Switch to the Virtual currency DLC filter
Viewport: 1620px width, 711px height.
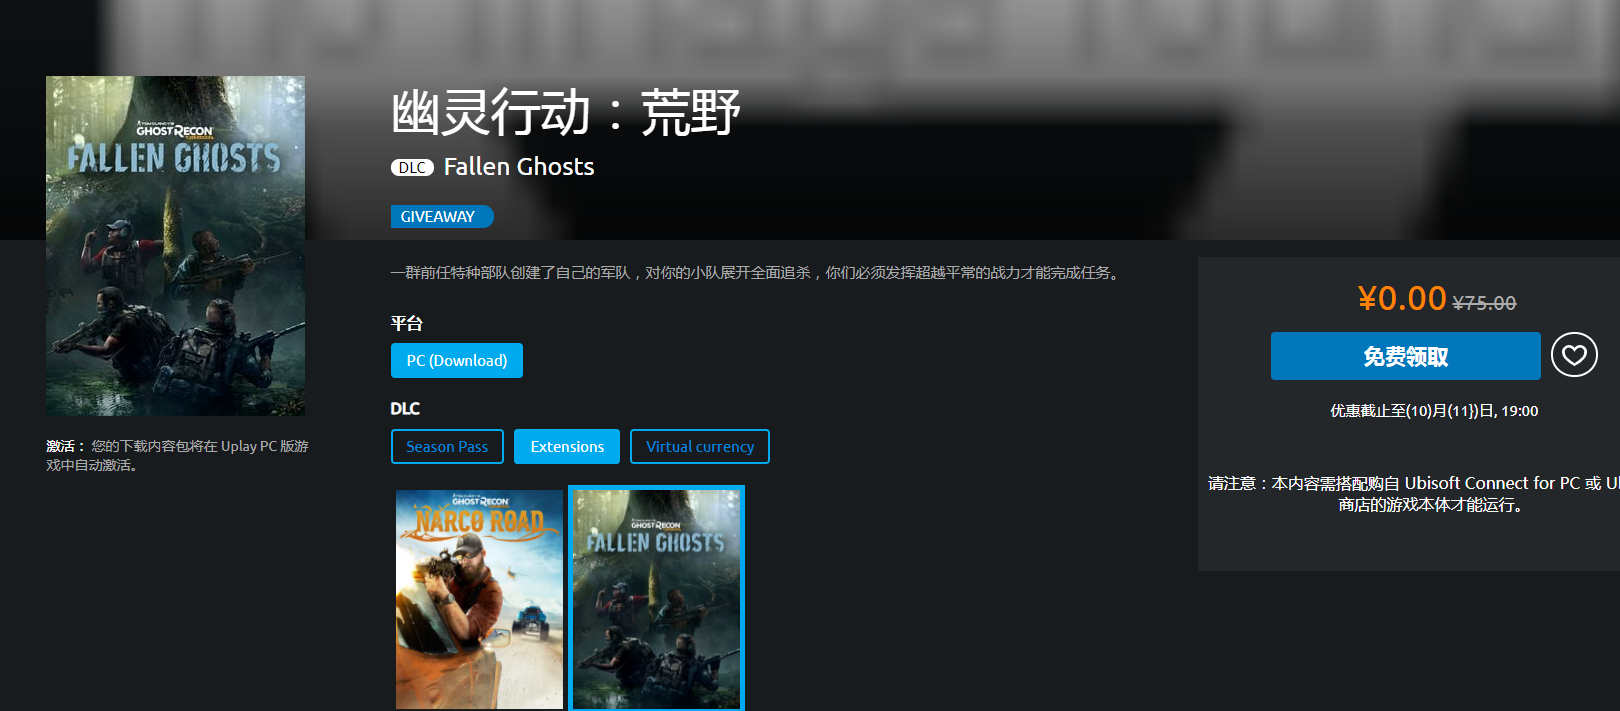700,447
